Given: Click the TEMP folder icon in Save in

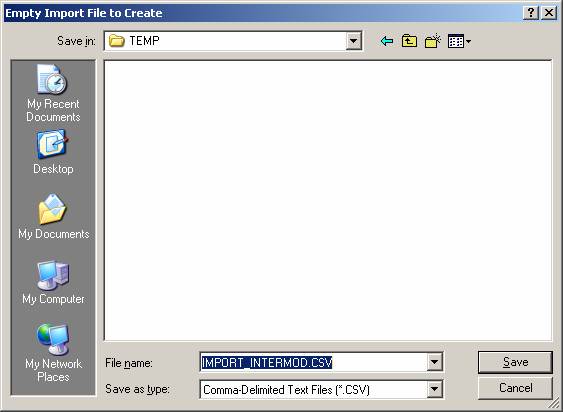Looking at the screenshot, I should click(117, 41).
